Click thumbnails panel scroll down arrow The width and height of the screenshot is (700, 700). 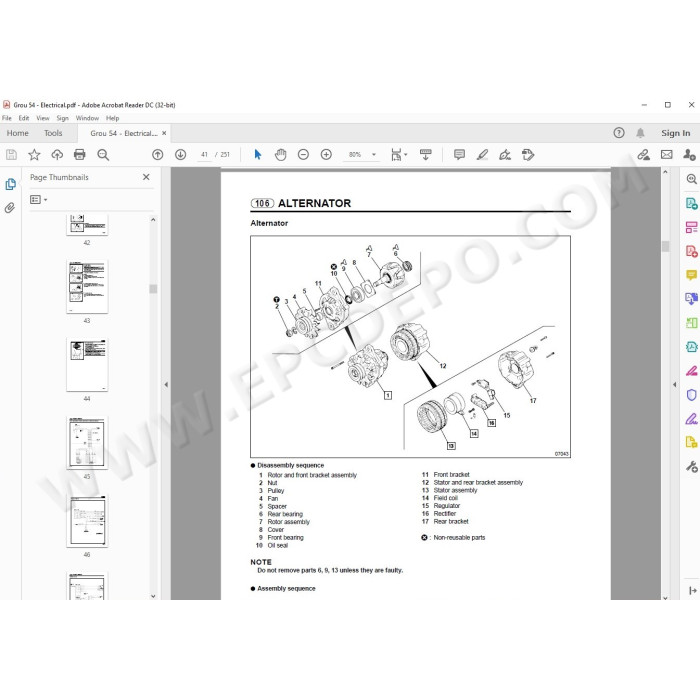(153, 596)
